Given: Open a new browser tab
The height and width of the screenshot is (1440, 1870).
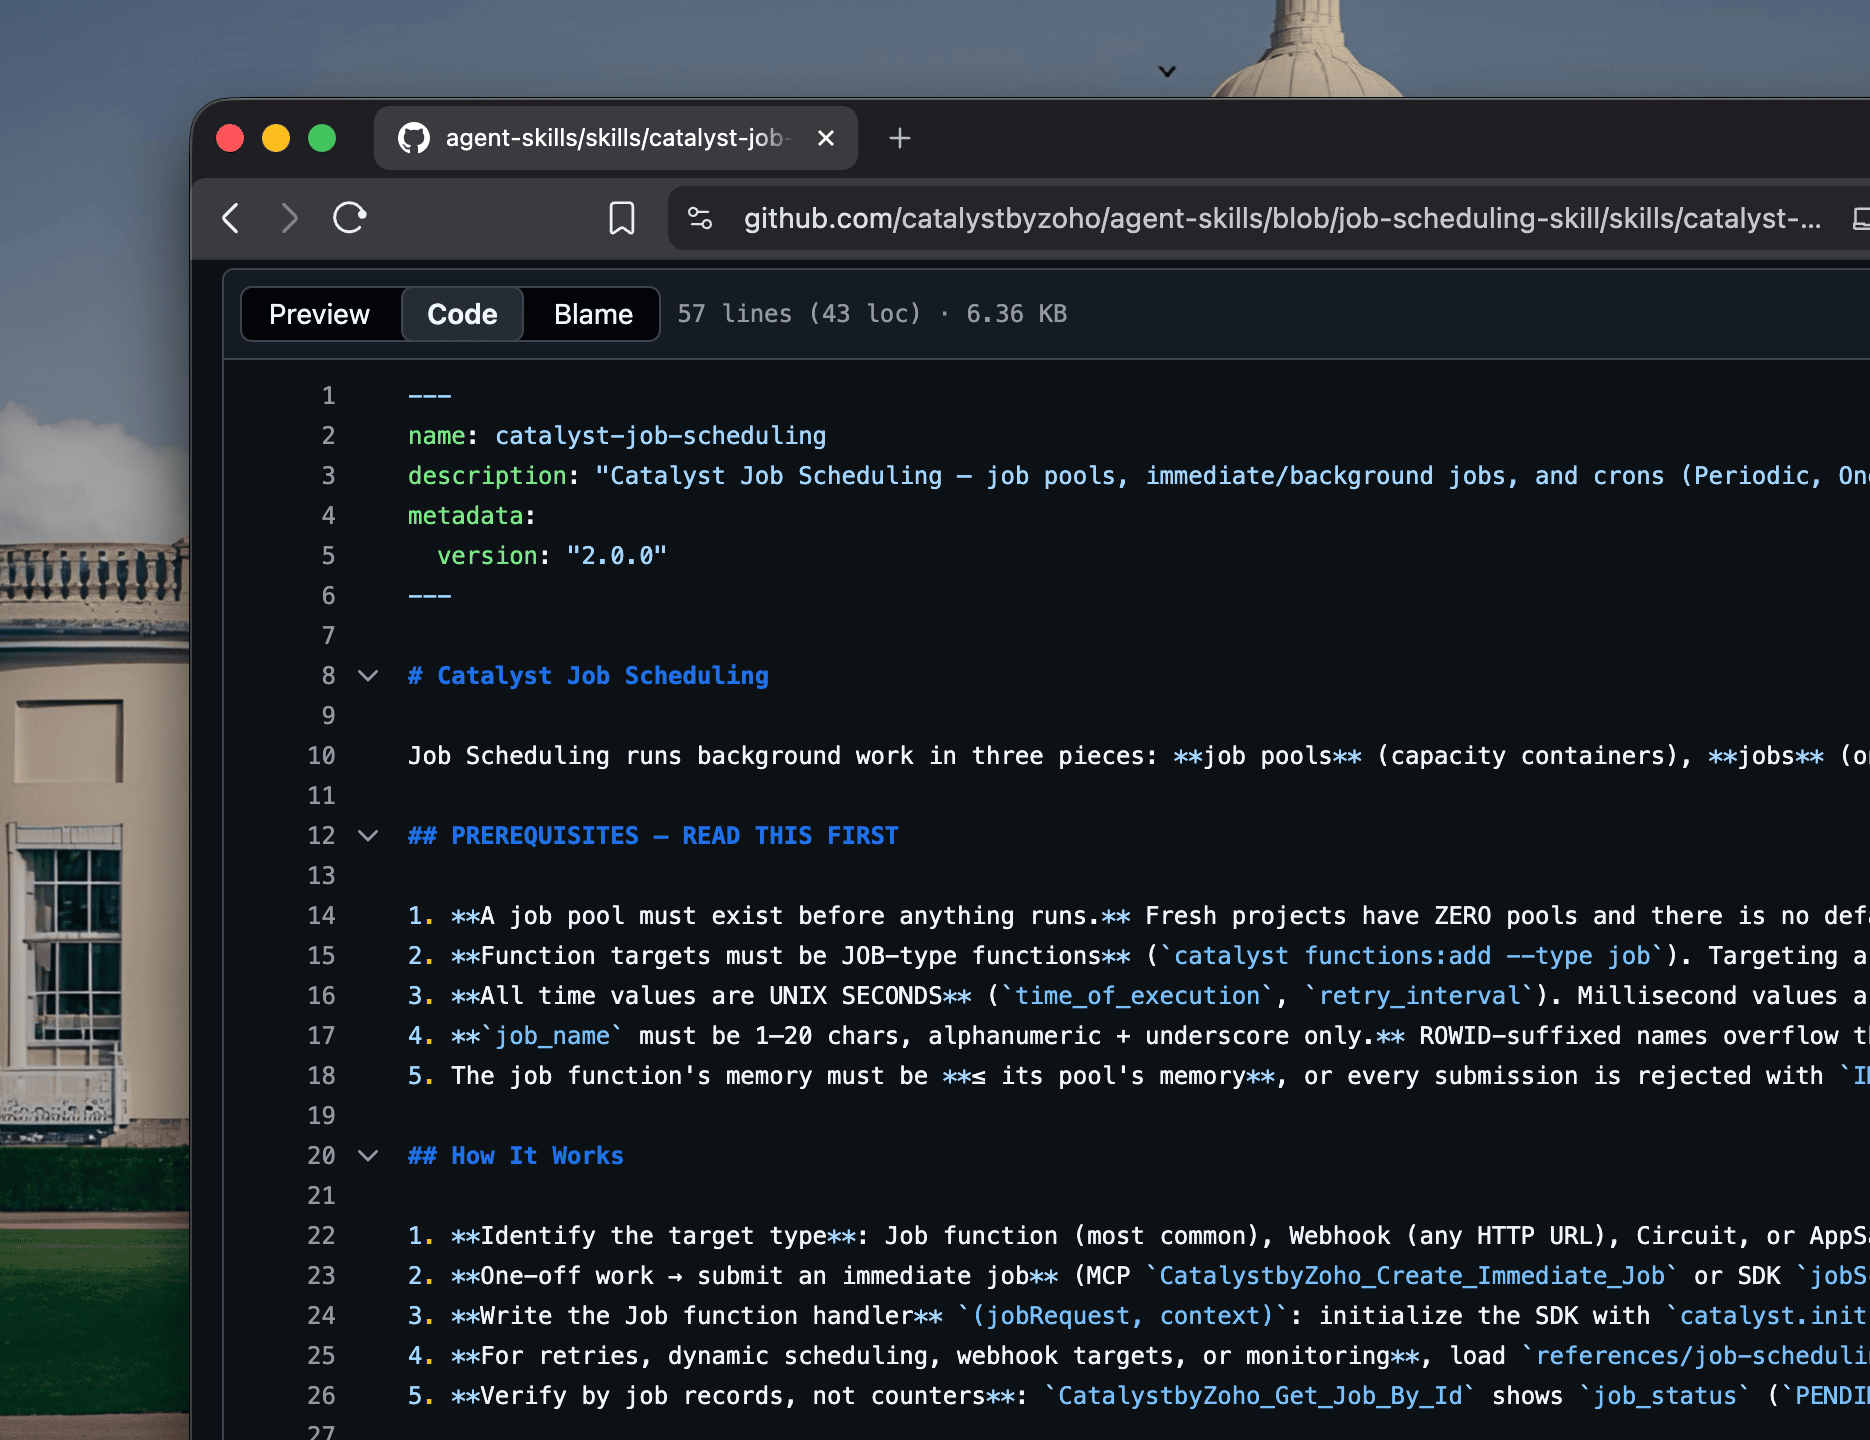Looking at the screenshot, I should (900, 138).
